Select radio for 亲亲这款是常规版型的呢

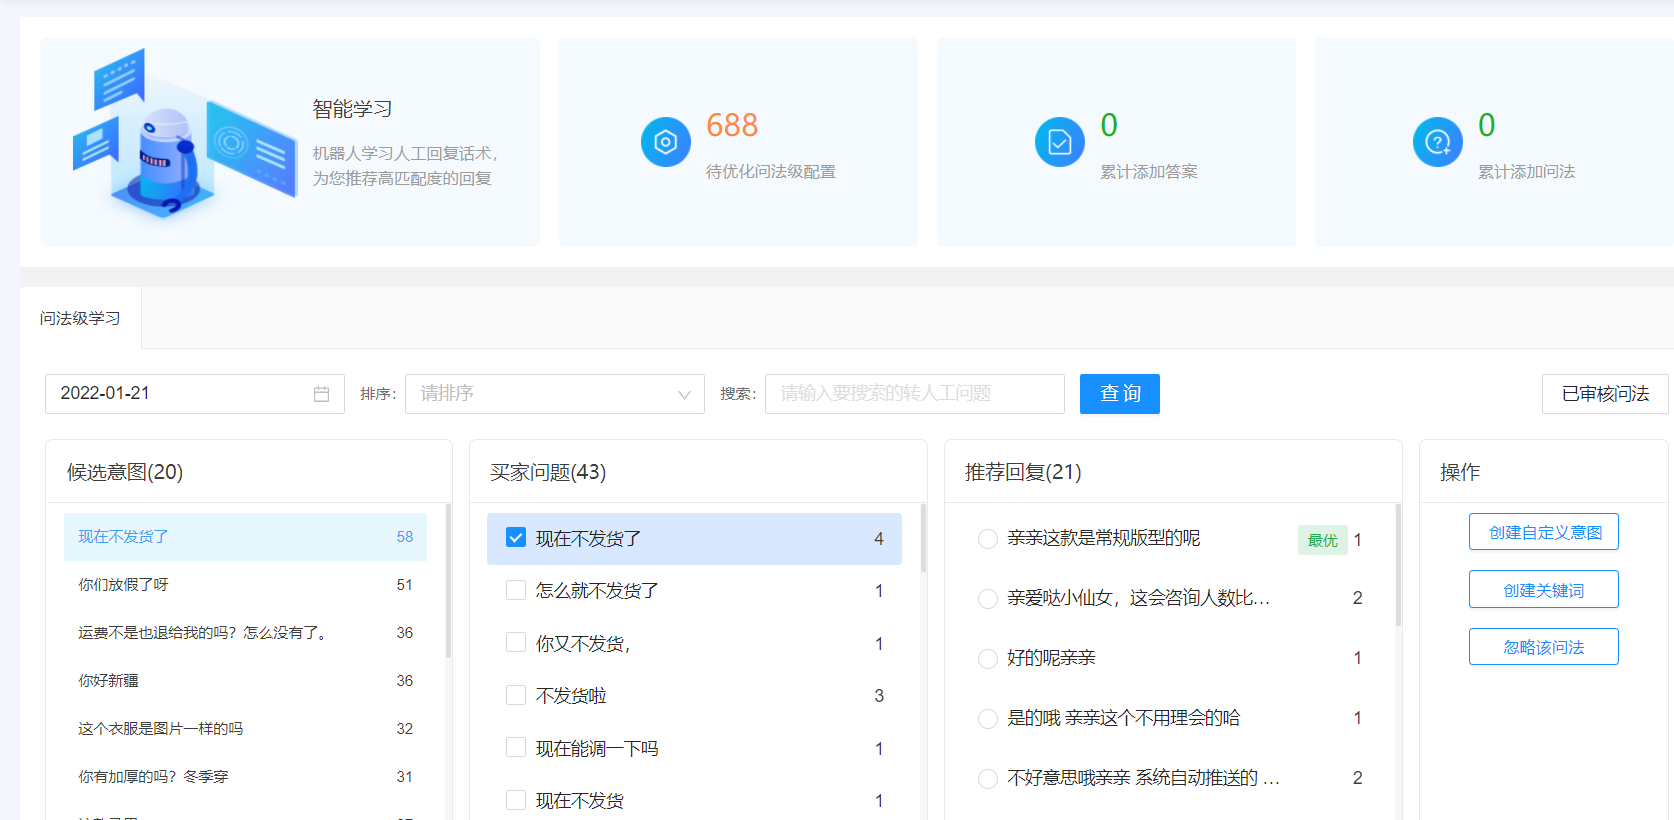point(988,539)
